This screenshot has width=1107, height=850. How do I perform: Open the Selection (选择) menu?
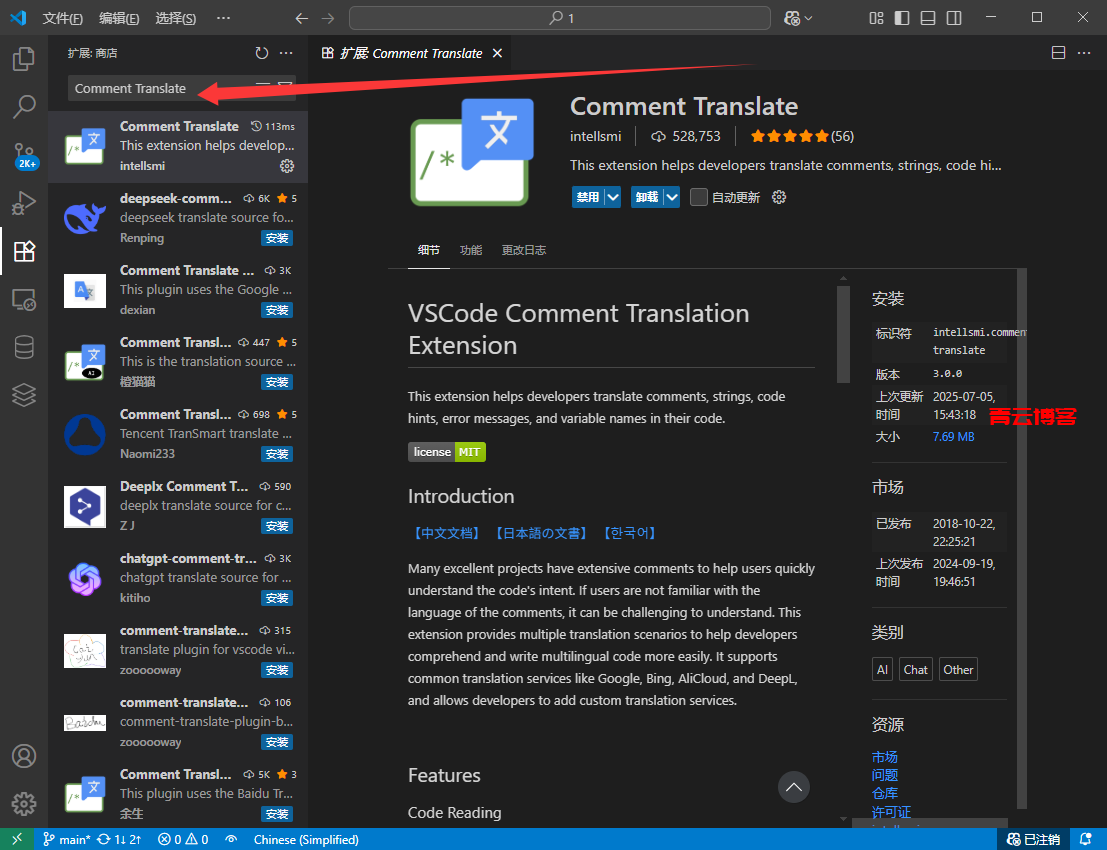tap(175, 18)
